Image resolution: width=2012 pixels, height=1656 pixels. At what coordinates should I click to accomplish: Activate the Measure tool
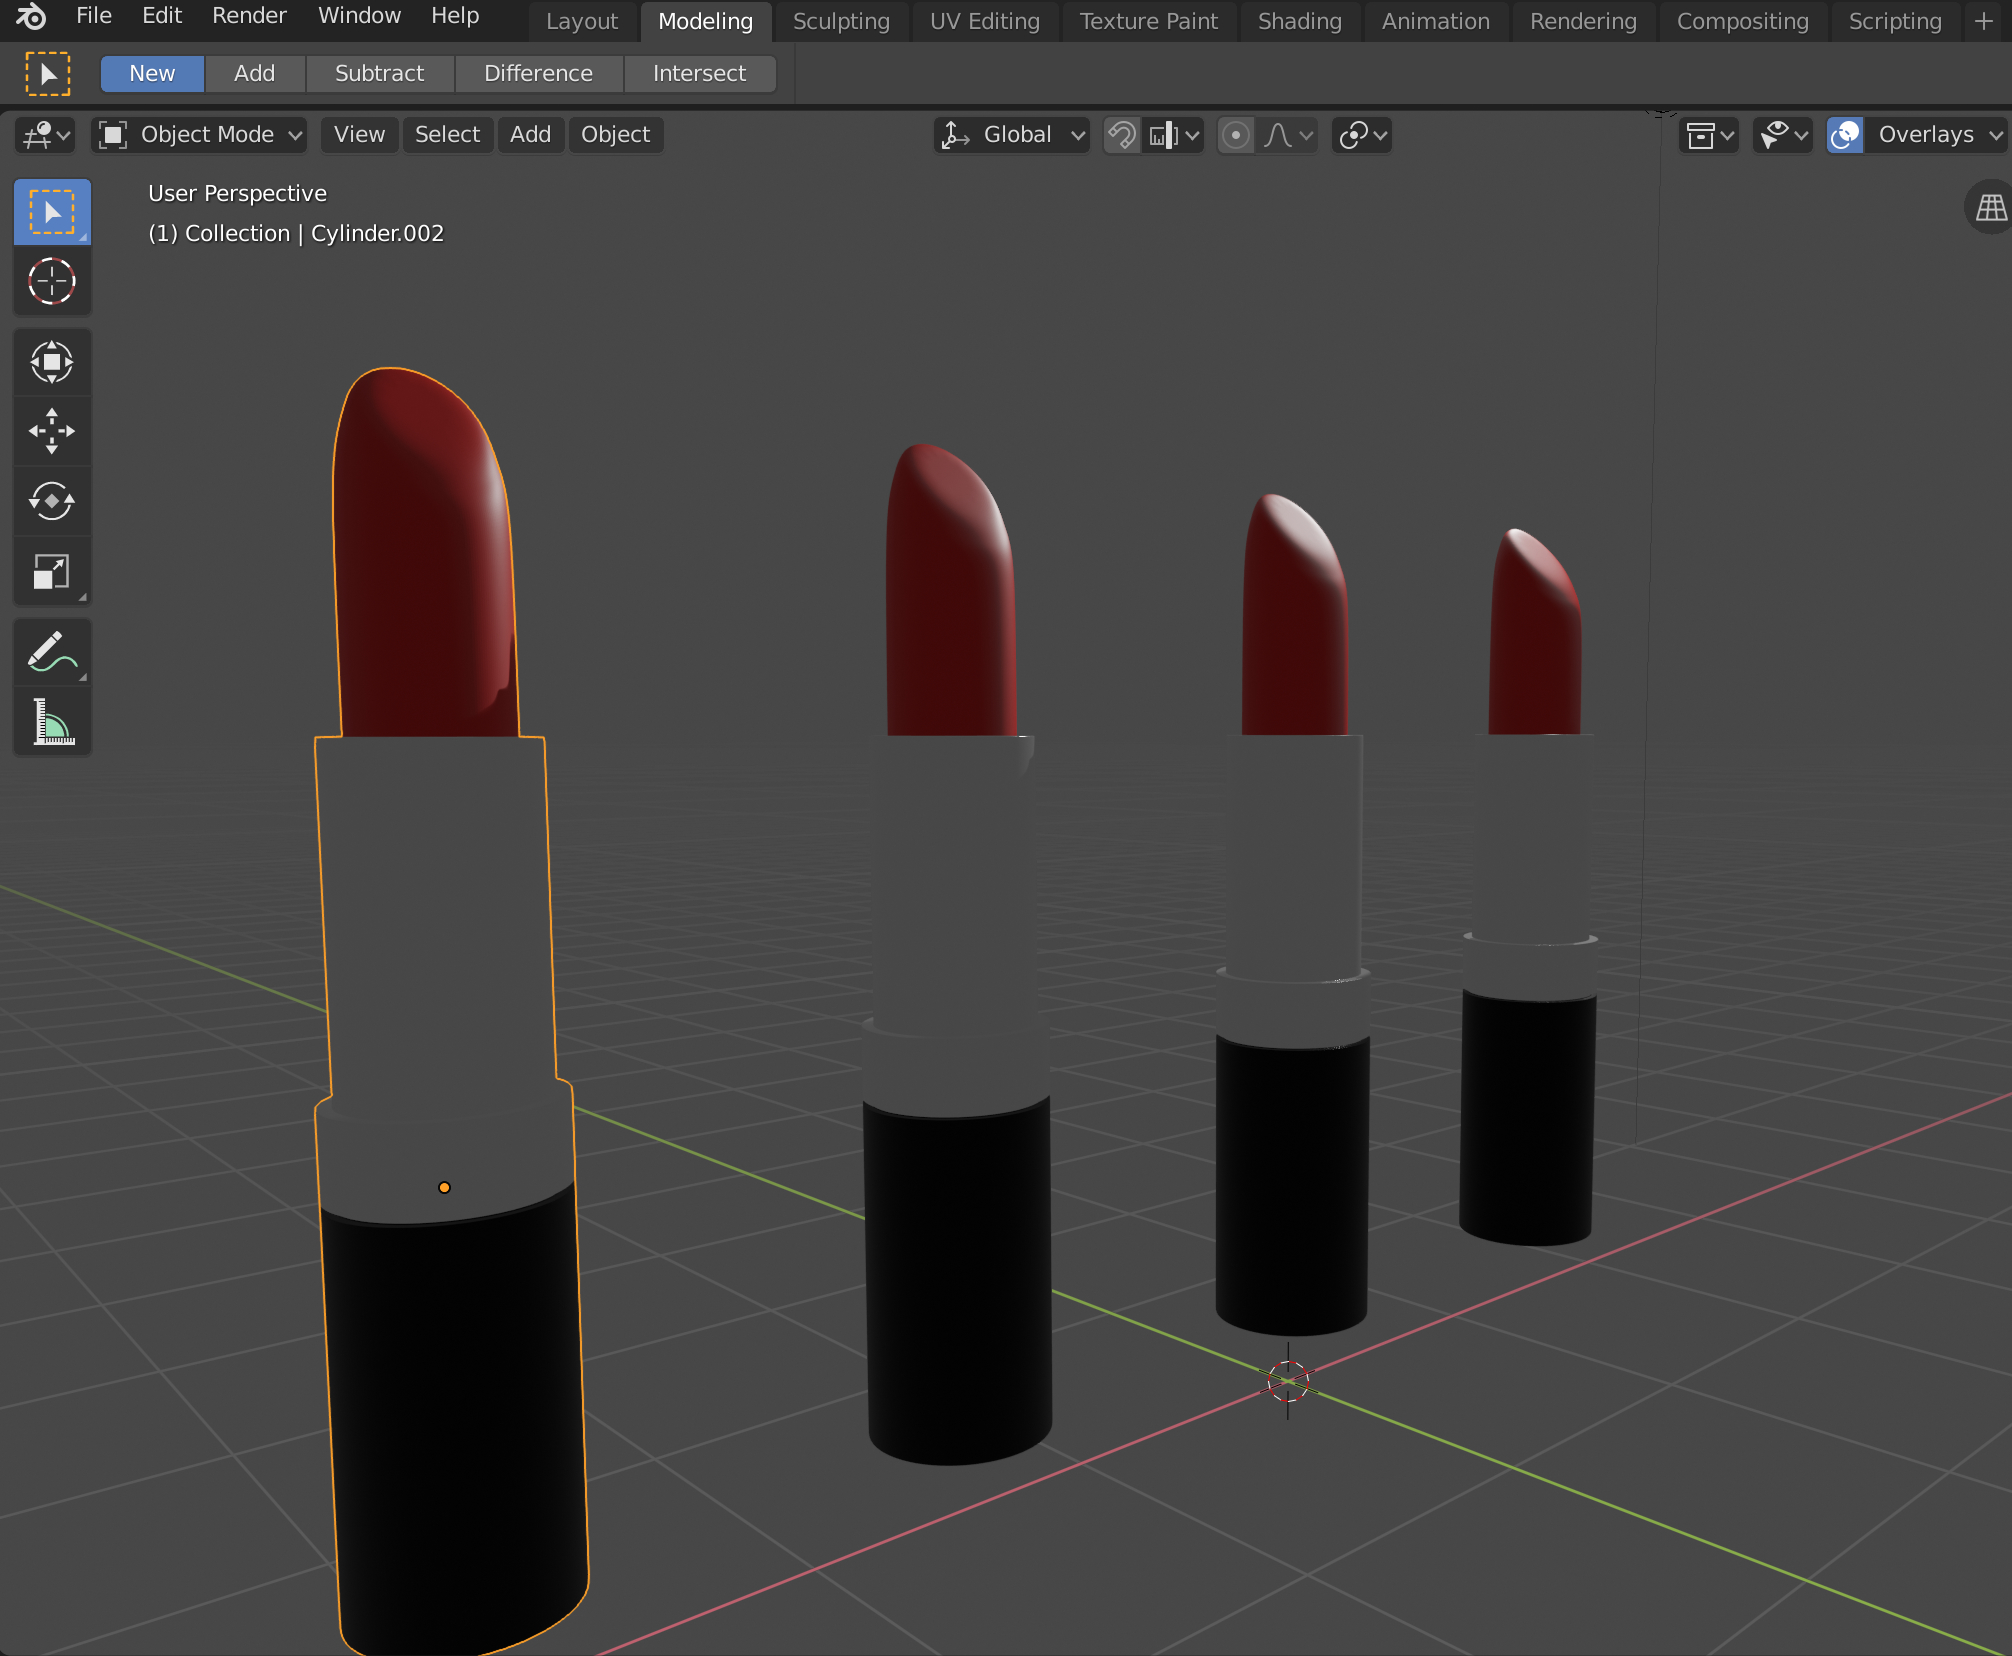[52, 722]
